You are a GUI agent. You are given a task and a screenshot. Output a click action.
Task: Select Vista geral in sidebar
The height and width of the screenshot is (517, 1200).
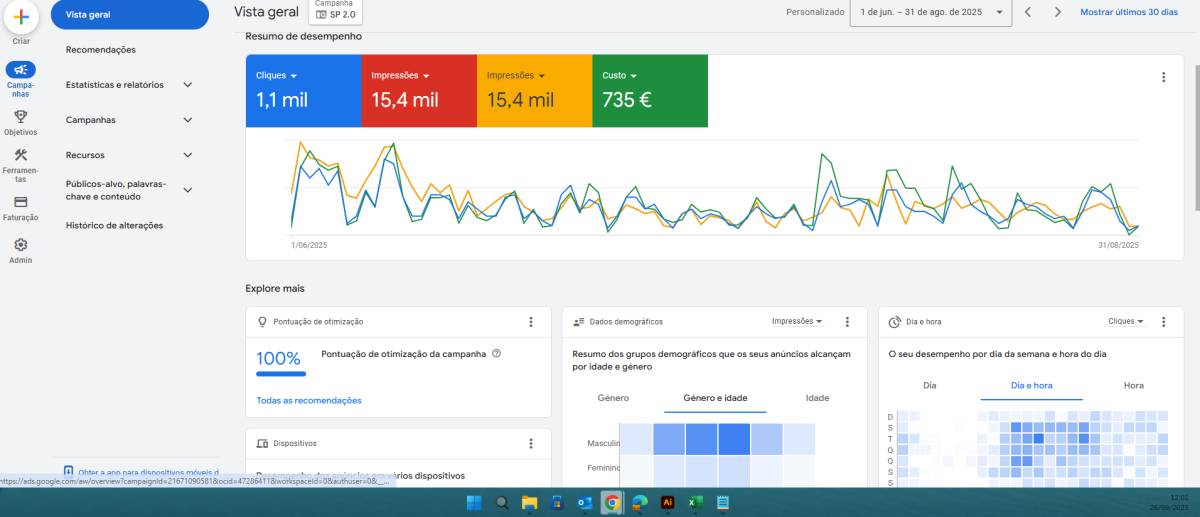coord(130,15)
